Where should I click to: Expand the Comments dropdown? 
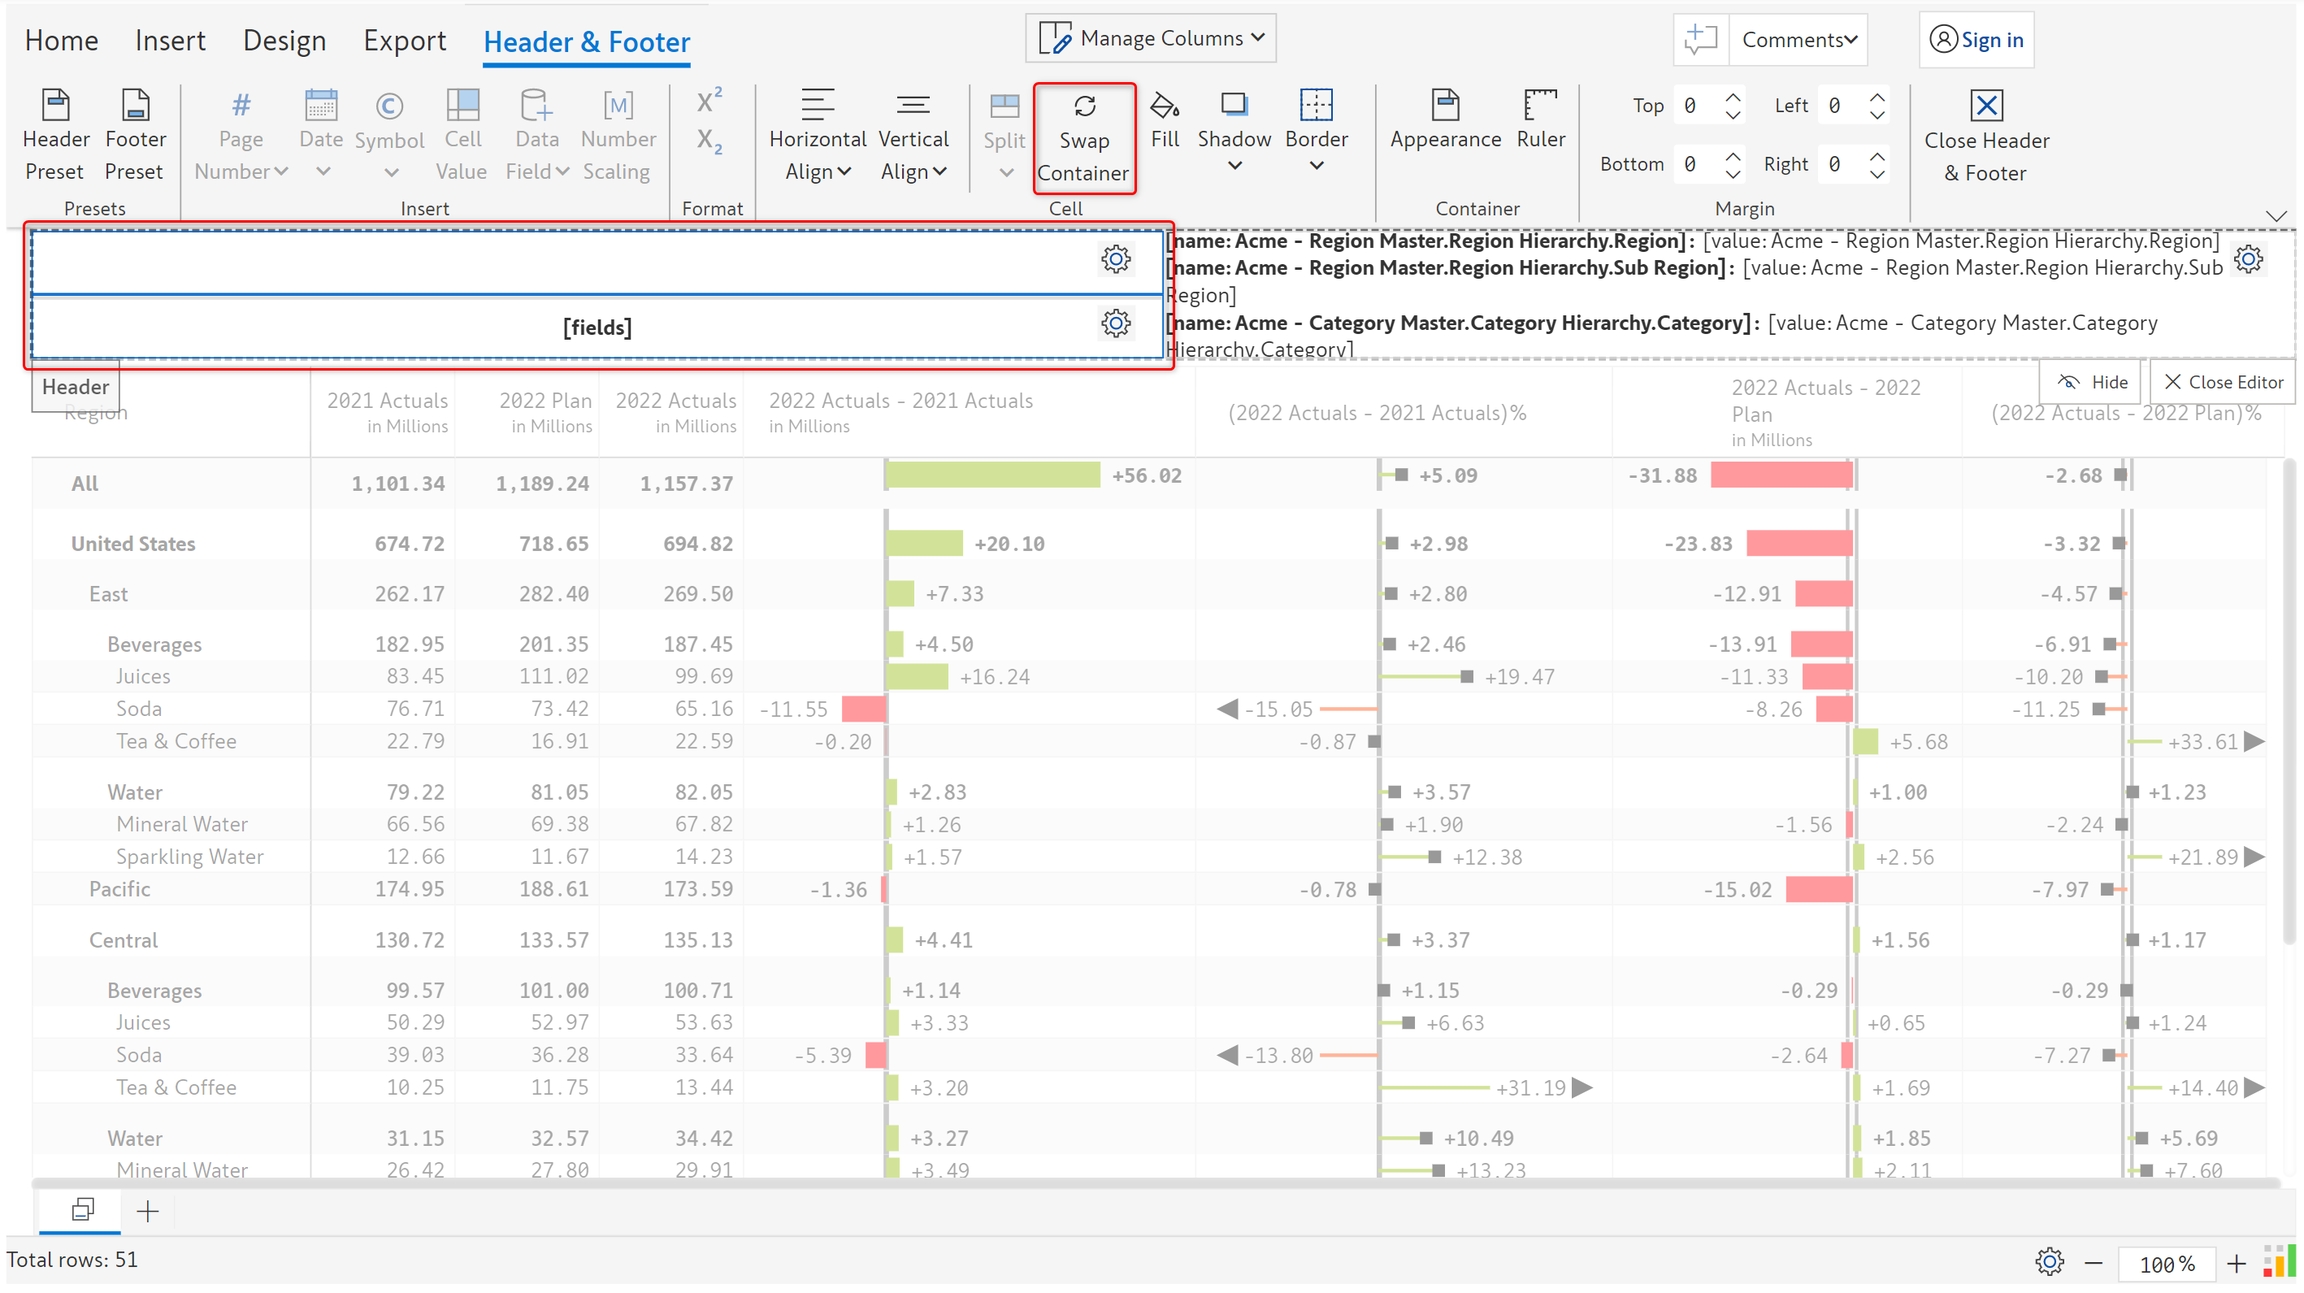(x=1799, y=40)
